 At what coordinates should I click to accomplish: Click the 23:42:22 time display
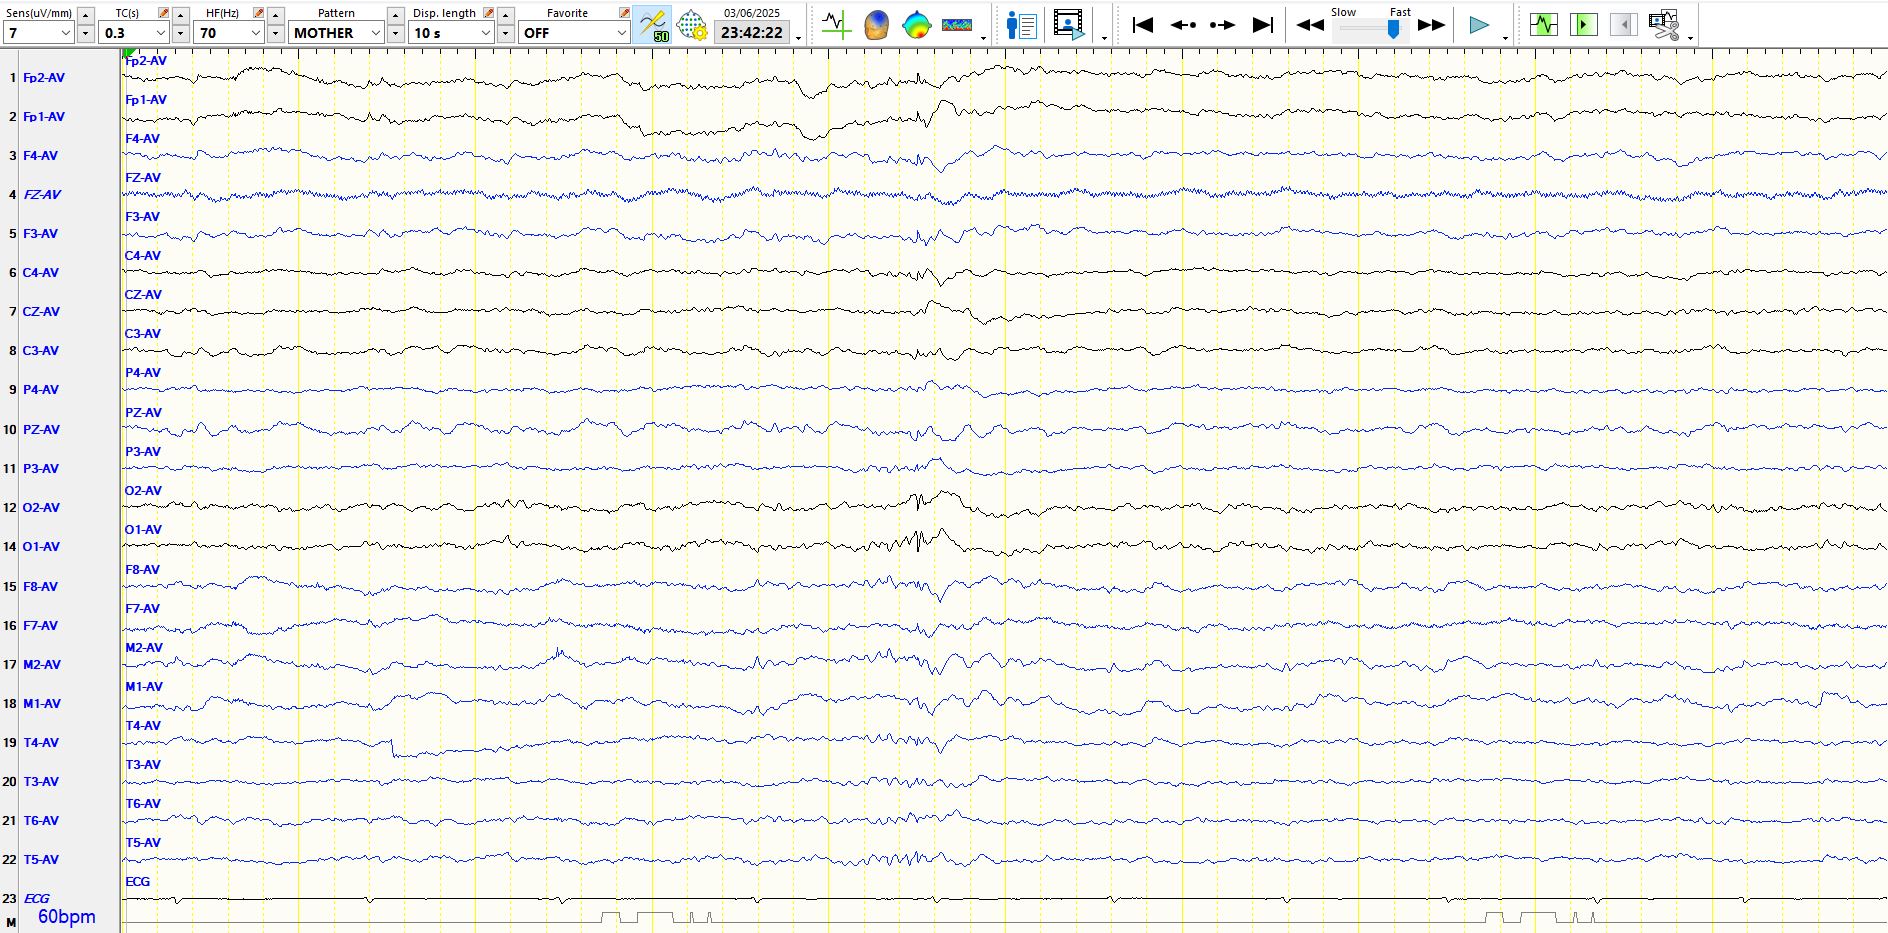752,33
